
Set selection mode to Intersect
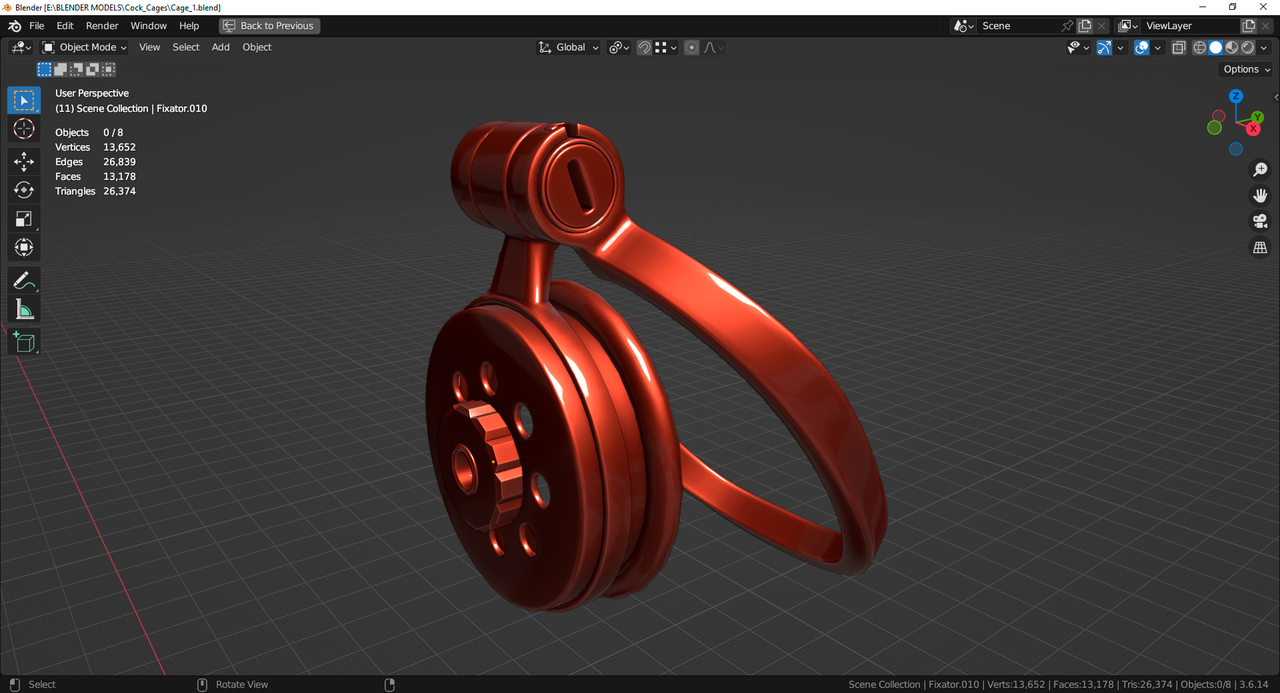tap(108, 69)
